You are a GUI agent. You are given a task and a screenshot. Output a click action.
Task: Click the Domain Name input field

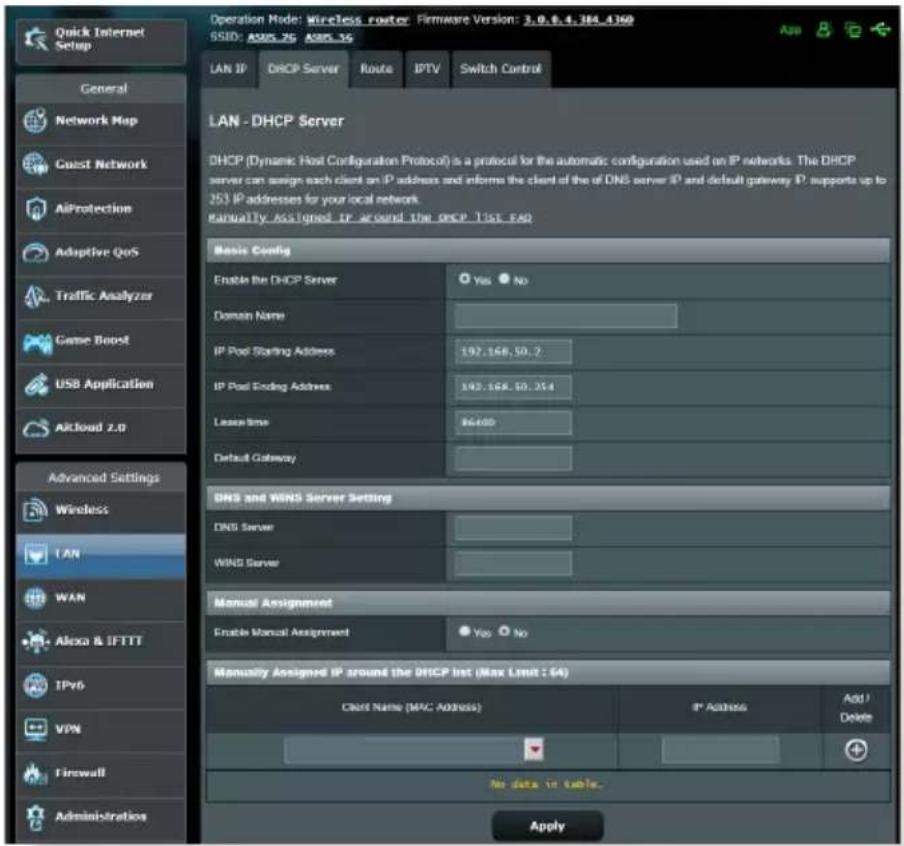click(x=566, y=316)
